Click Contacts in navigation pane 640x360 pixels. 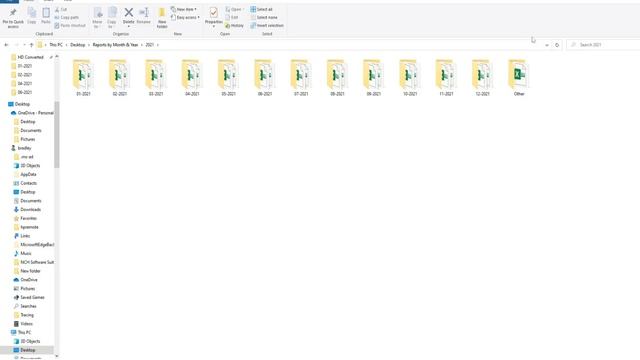[x=25, y=183]
